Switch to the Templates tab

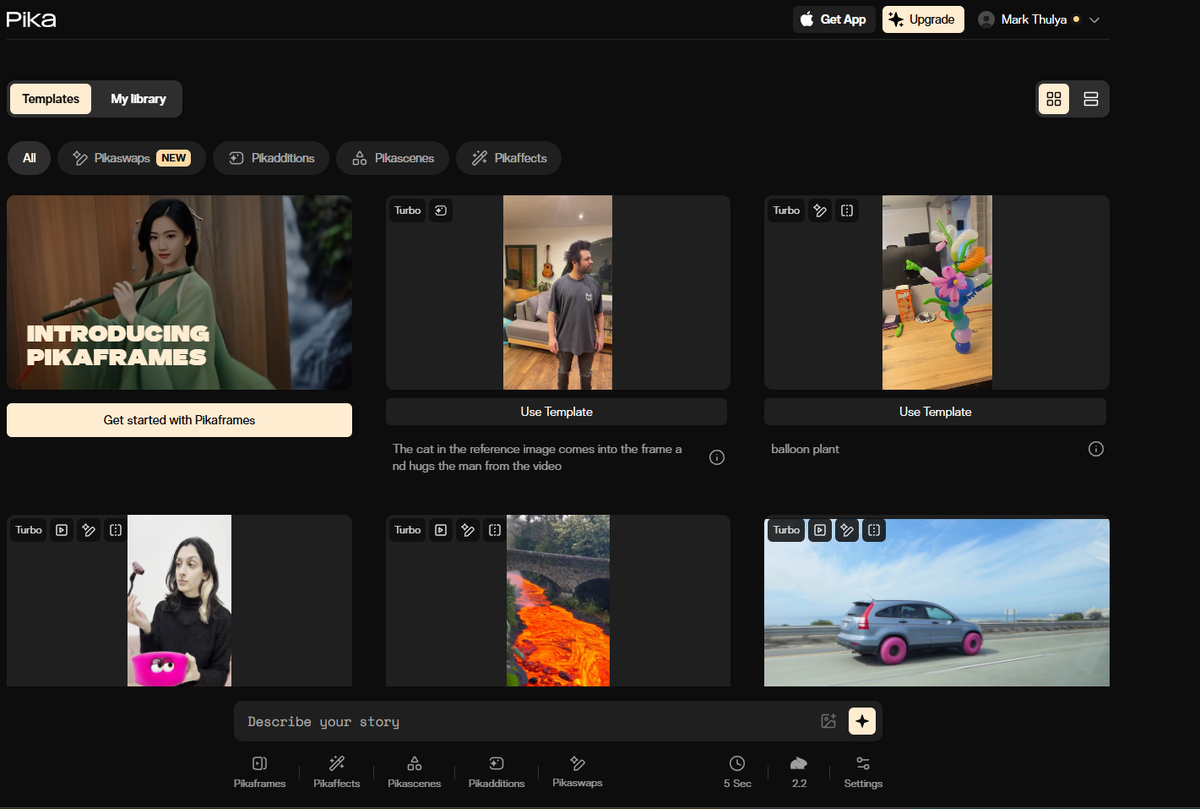pyautogui.click(x=51, y=99)
